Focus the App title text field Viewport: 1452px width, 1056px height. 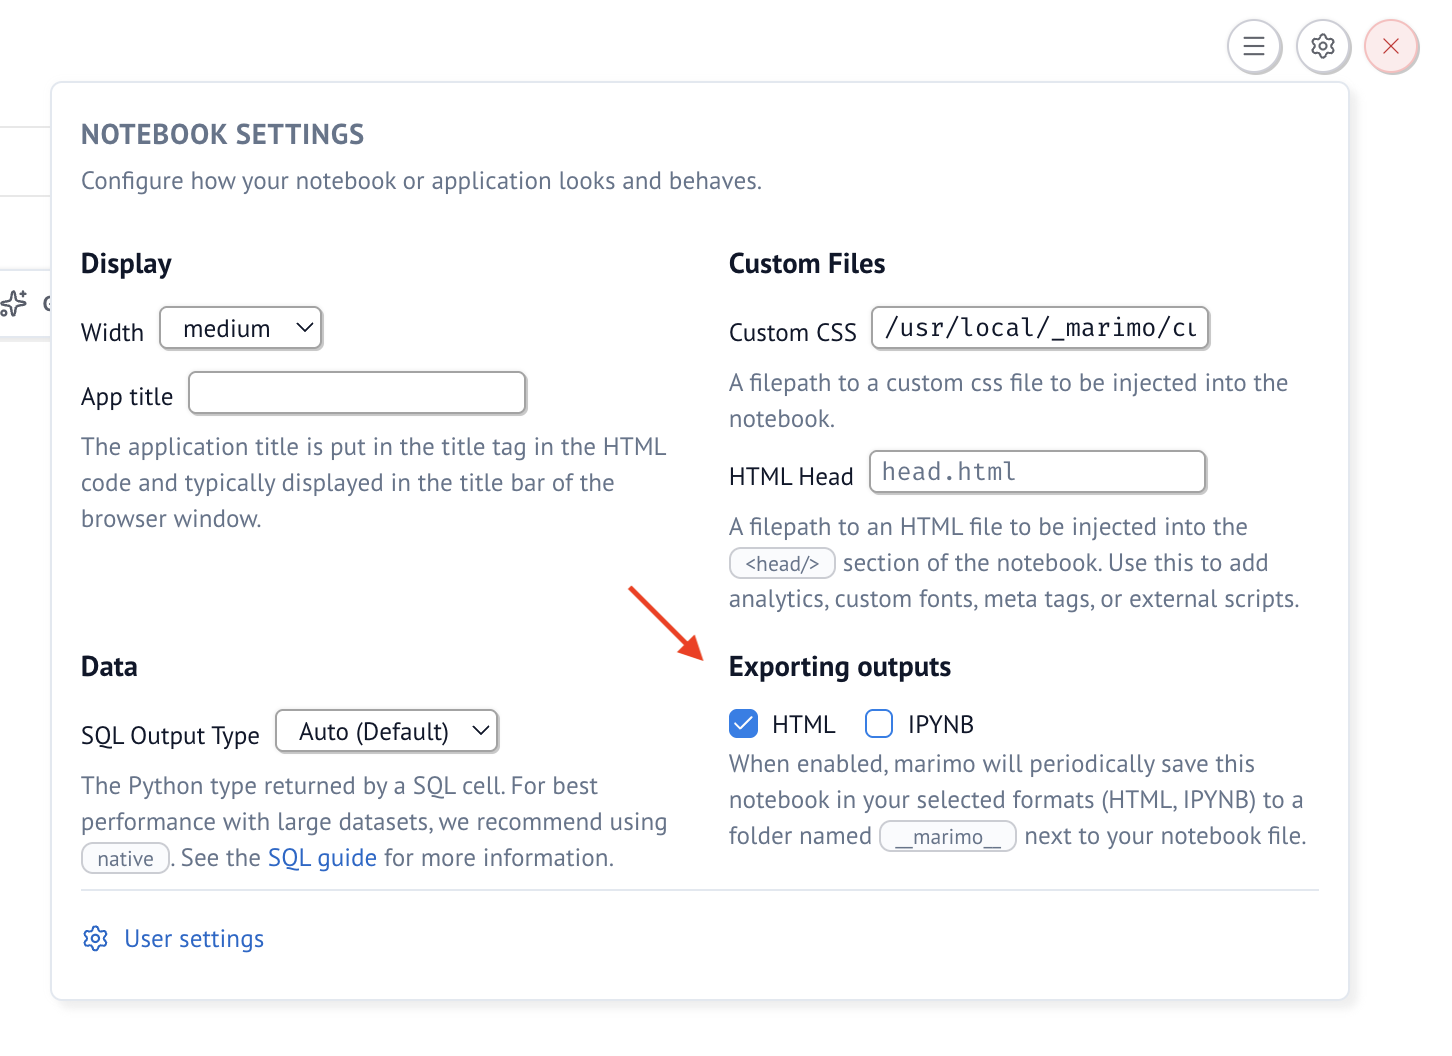pyautogui.click(x=357, y=393)
